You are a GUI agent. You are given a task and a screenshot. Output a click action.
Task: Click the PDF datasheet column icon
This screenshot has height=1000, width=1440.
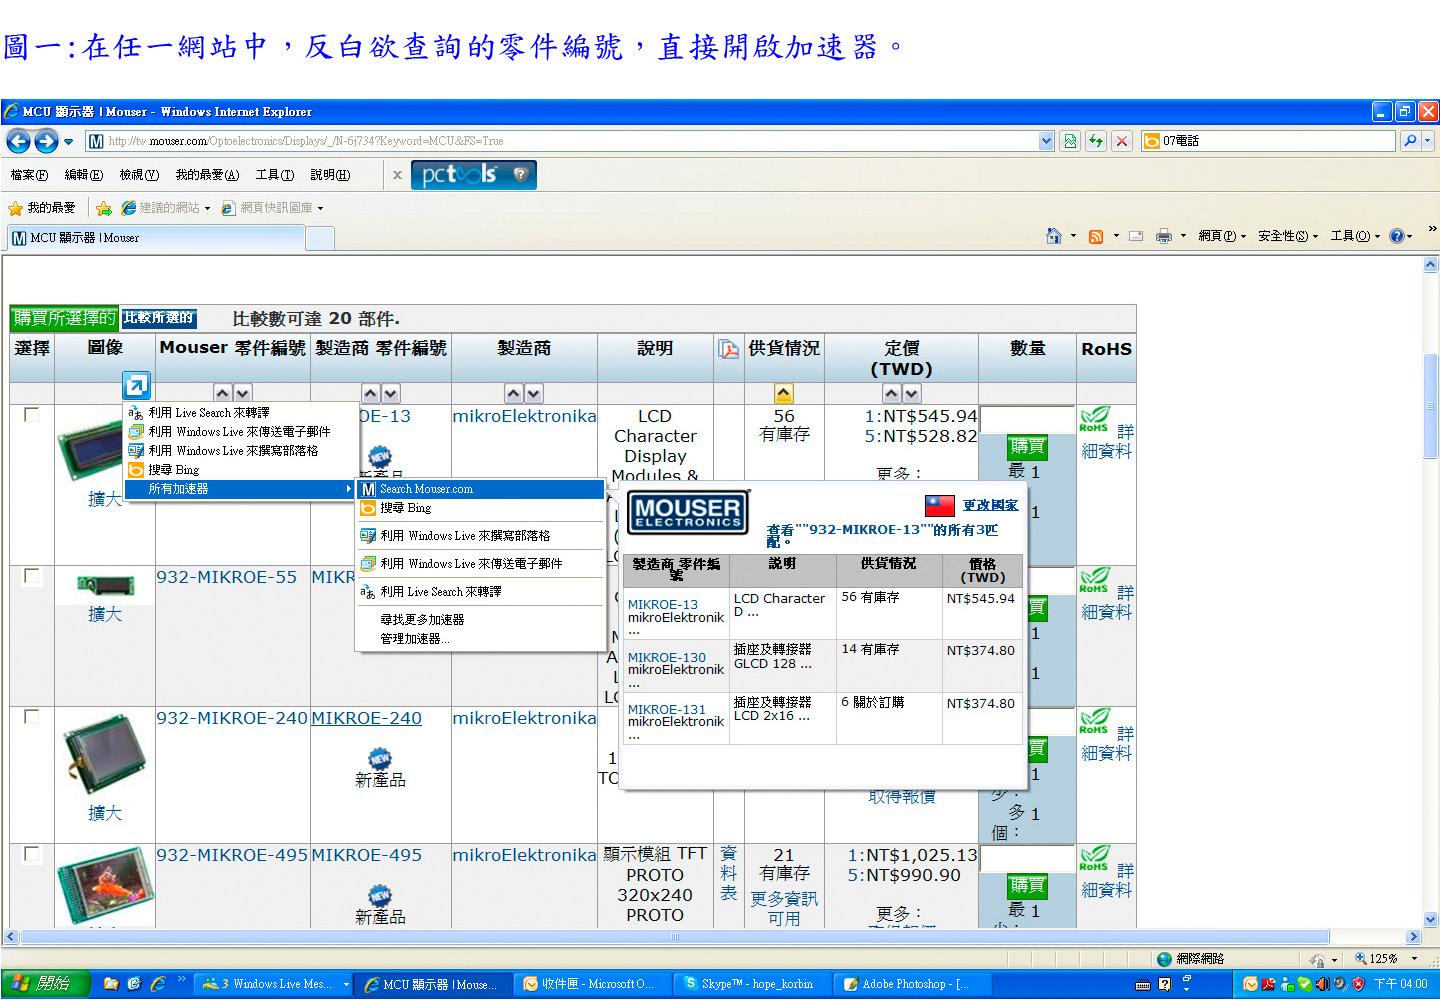[729, 349]
